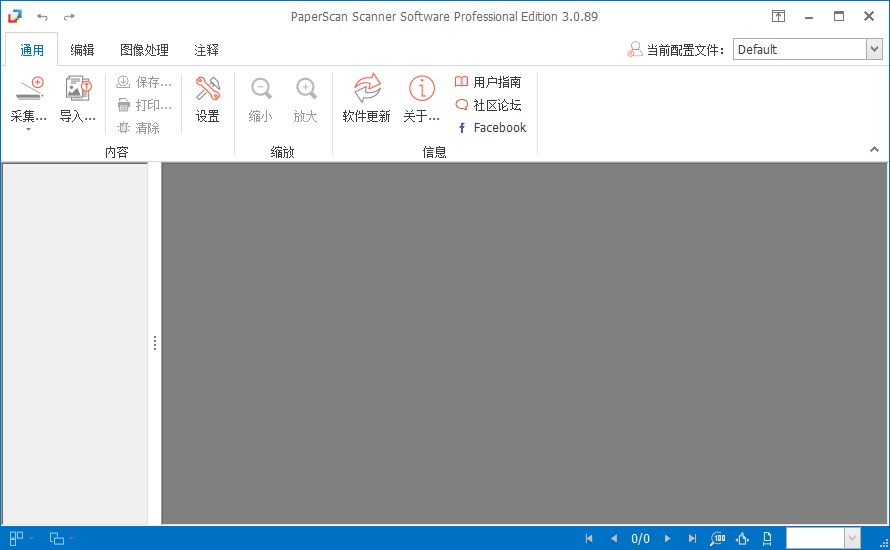Switch to the 编辑 edit tab
The image size is (890, 550).
click(x=82, y=50)
